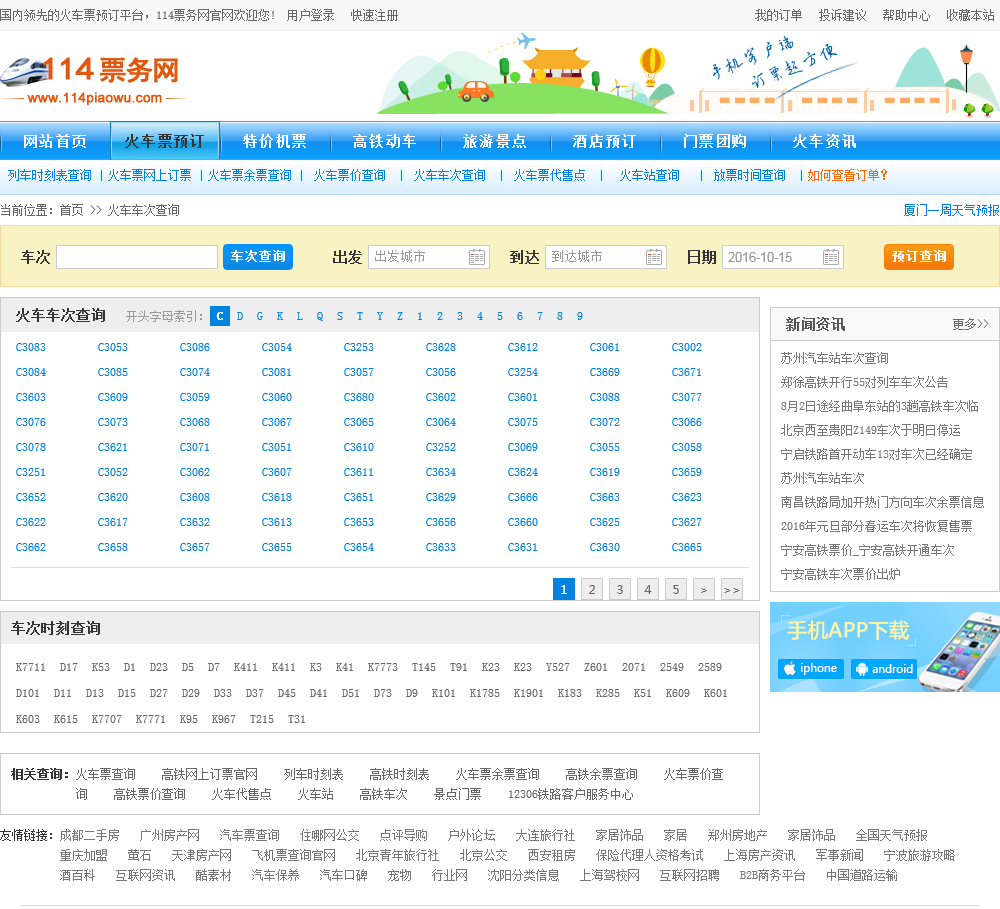Open 如何查看订单？ link

click(848, 175)
